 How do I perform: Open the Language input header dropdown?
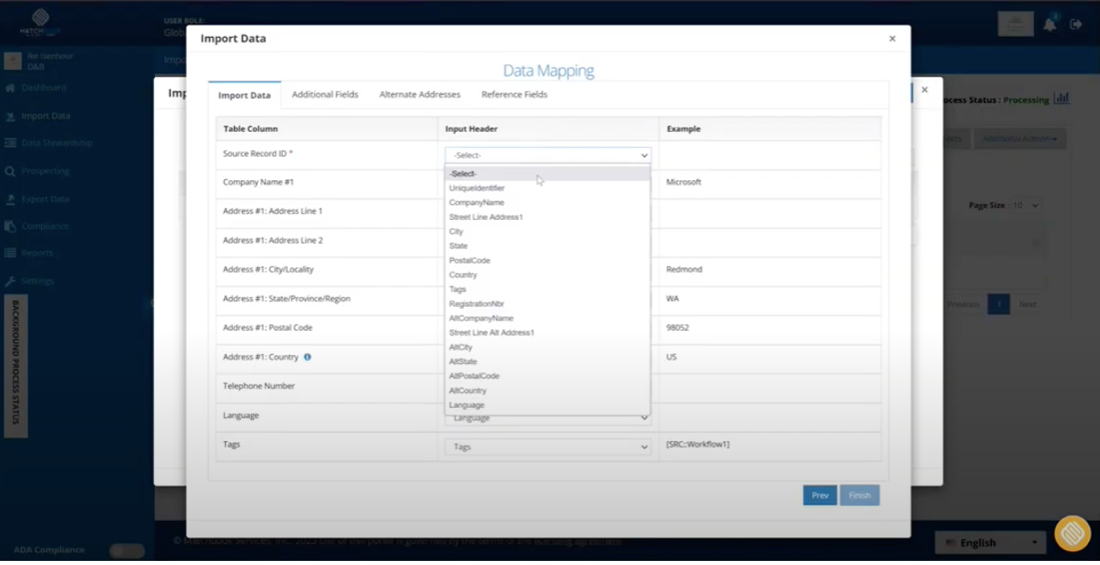[548, 420]
